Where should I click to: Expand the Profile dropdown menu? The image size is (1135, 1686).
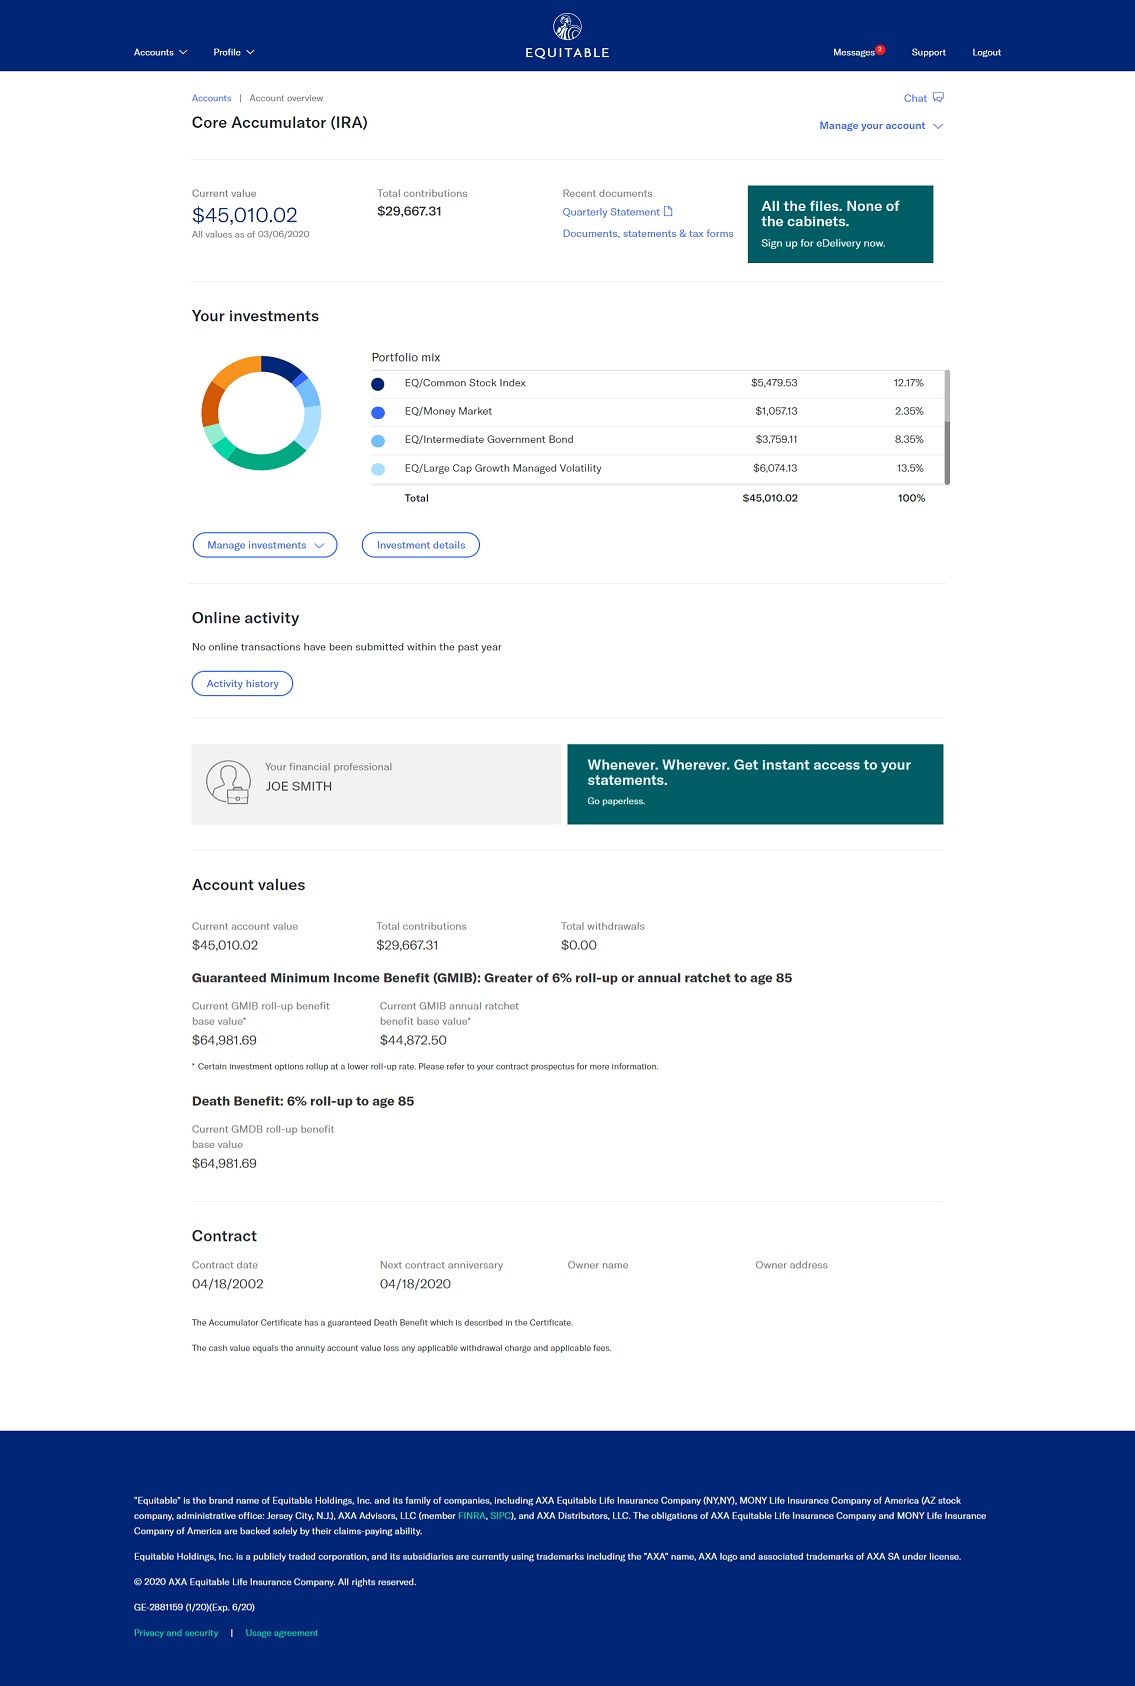click(x=233, y=52)
